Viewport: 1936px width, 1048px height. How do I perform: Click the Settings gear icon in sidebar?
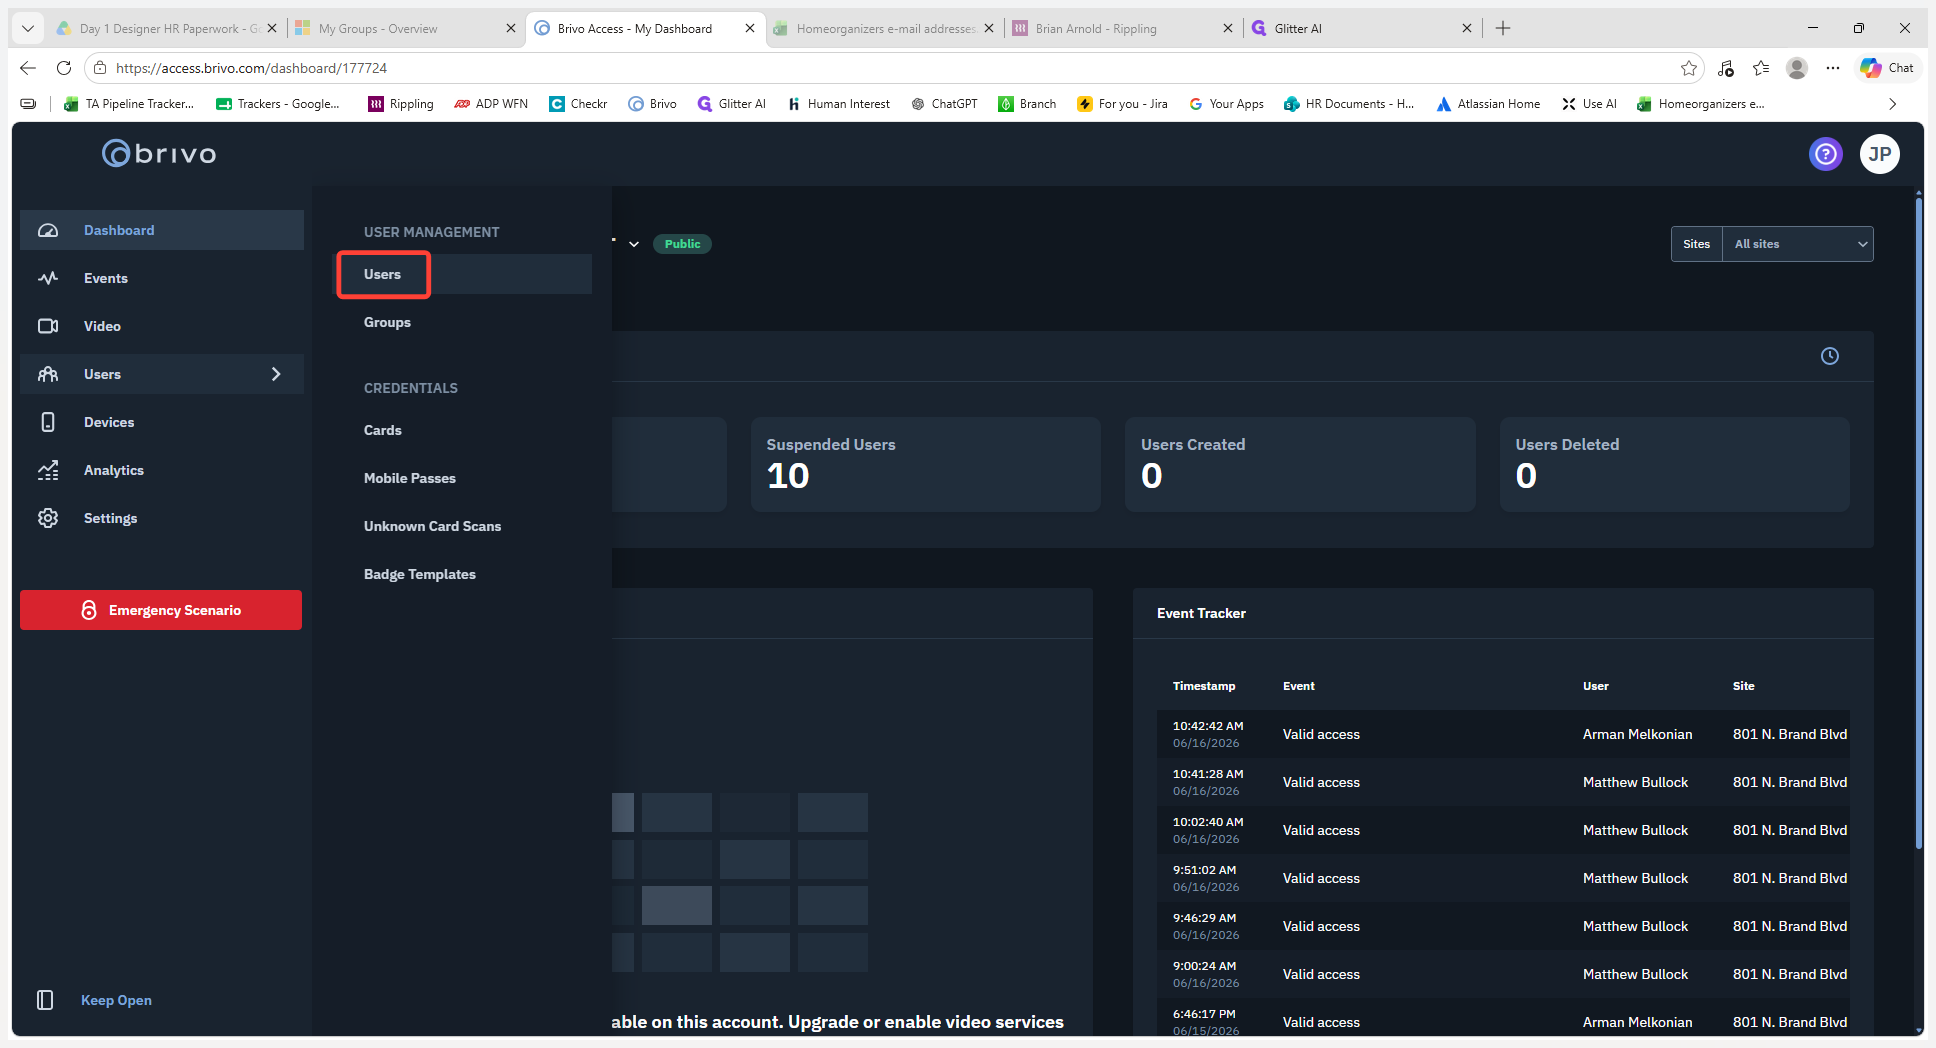click(48, 518)
